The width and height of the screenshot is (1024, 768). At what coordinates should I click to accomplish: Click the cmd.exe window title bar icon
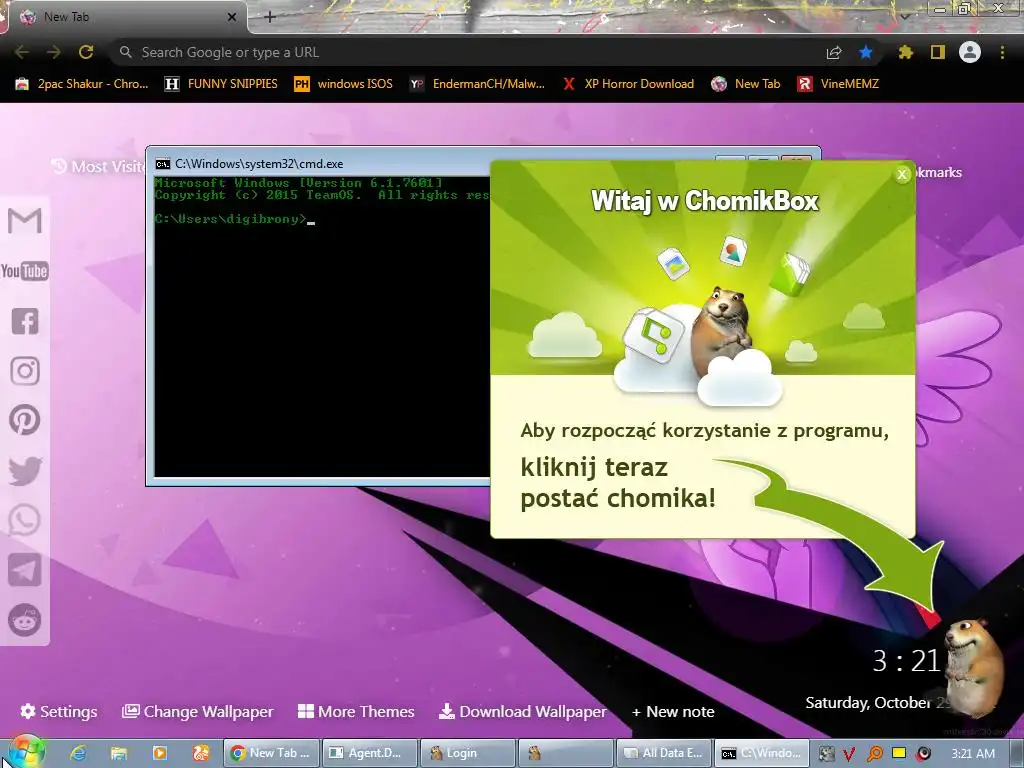(163, 163)
